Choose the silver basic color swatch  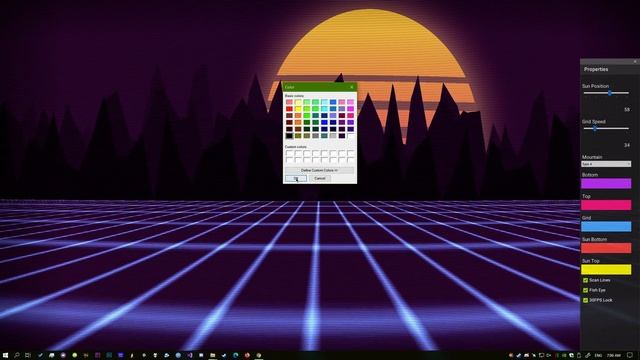(x=333, y=136)
